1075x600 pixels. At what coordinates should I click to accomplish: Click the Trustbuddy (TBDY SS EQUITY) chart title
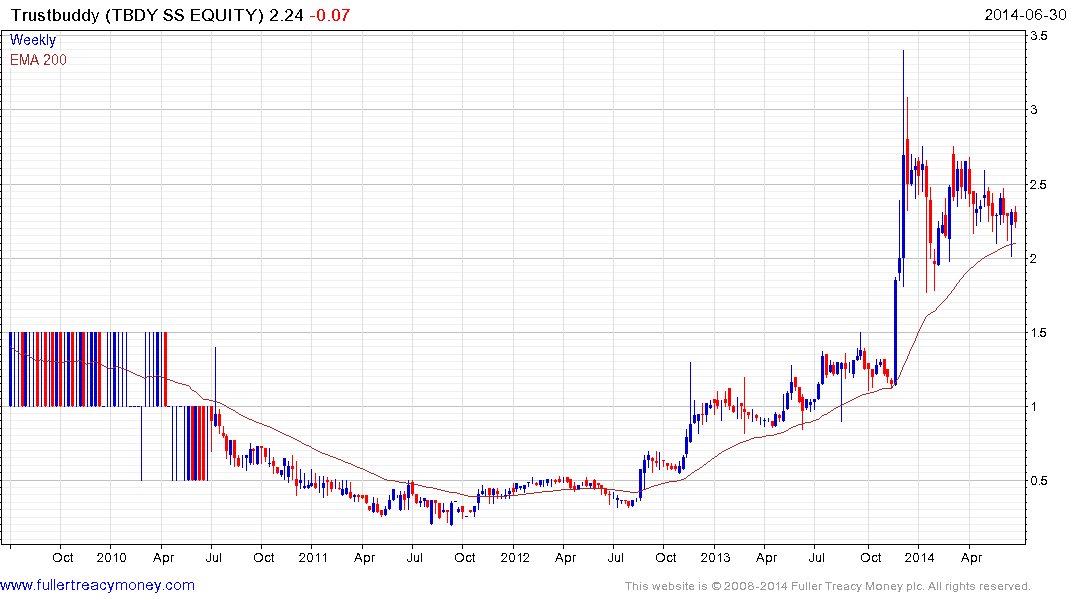pos(137,14)
